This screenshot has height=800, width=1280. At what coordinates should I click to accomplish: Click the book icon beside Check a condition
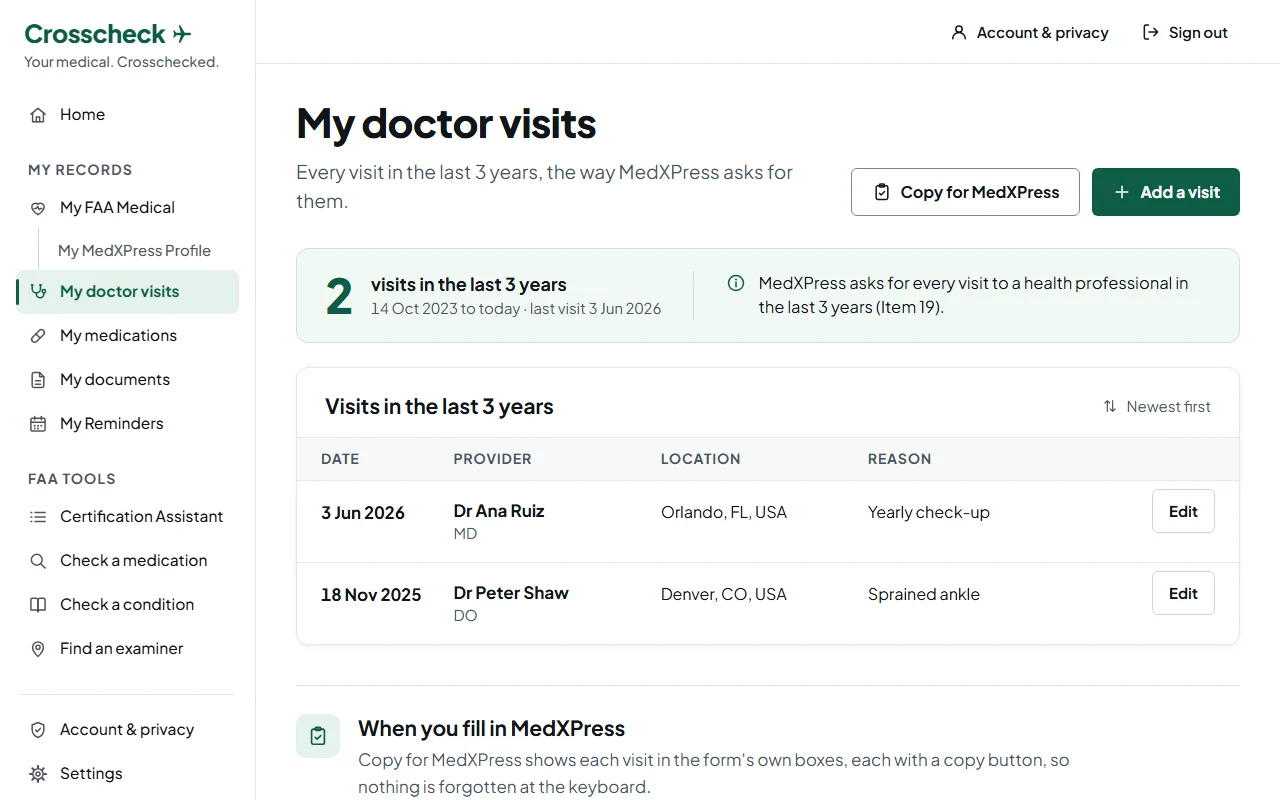[x=38, y=605]
